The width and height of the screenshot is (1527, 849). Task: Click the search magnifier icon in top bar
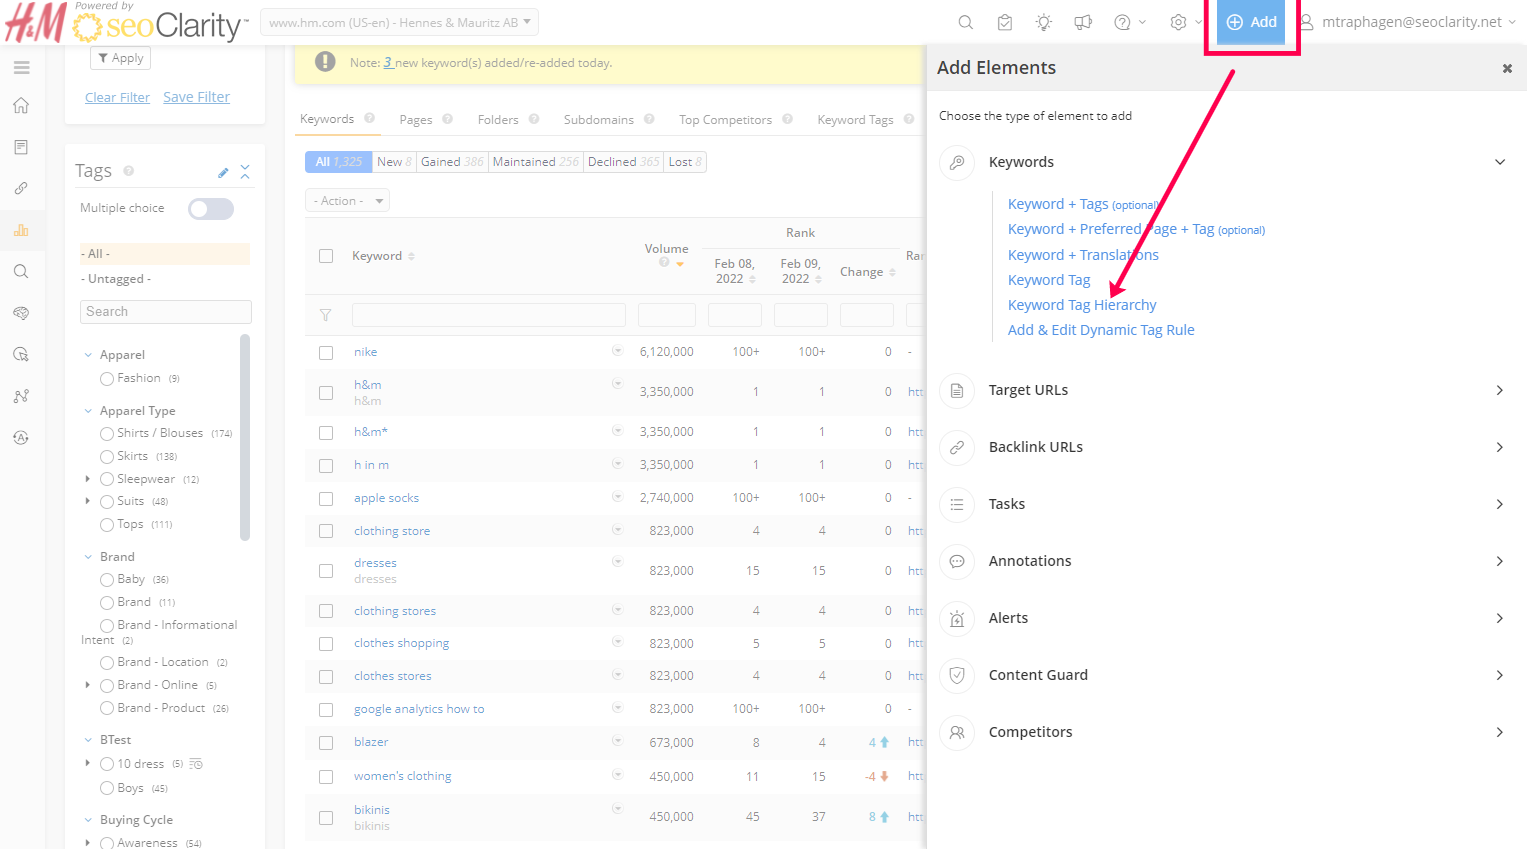(965, 22)
